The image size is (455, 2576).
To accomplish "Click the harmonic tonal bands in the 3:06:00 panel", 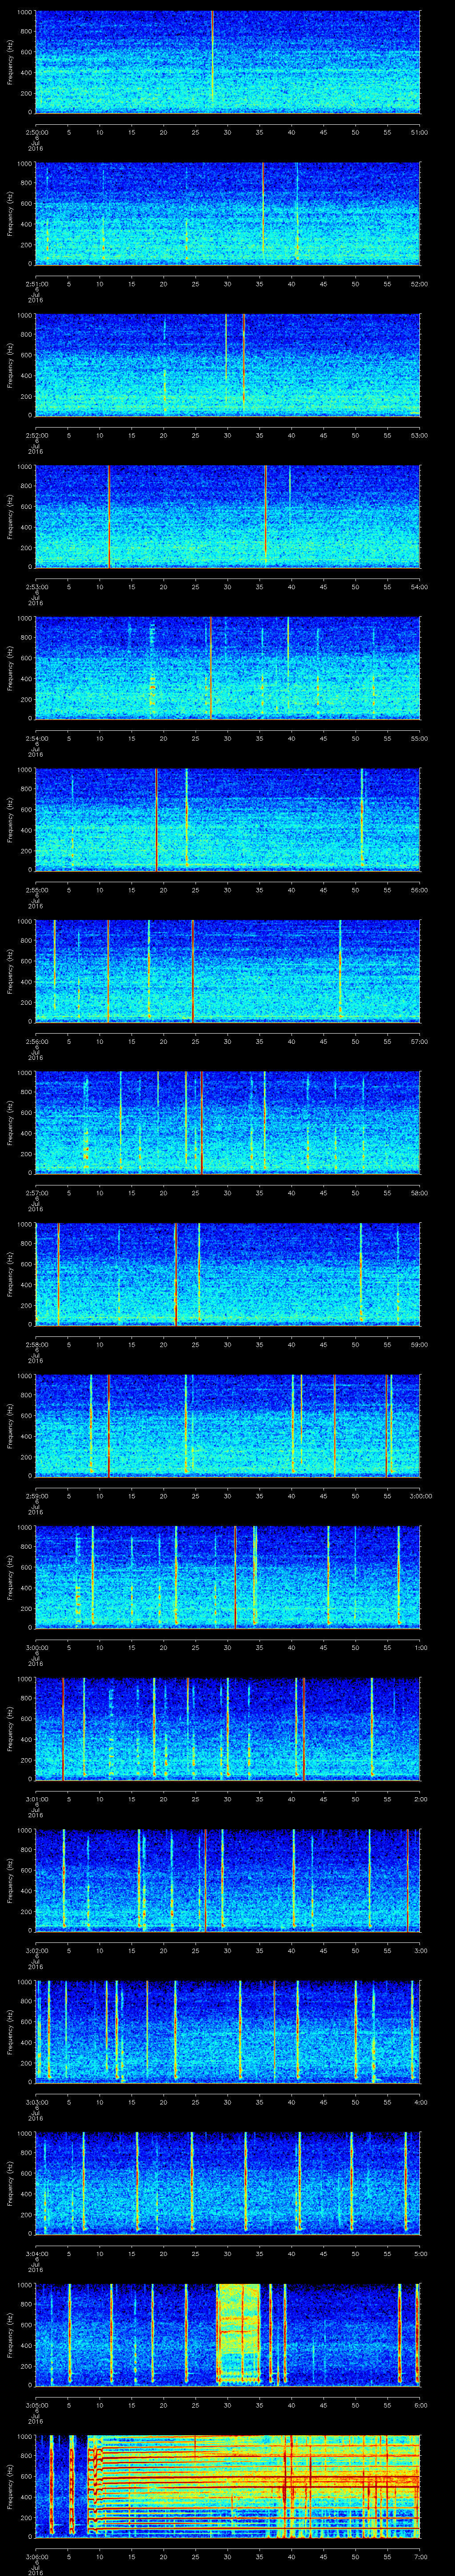I will (x=255, y=2486).
